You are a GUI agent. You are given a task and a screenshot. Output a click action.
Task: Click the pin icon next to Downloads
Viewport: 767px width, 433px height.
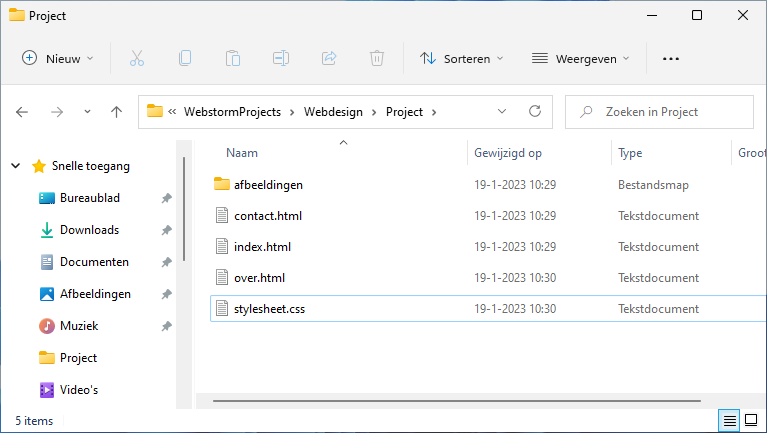pos(167,230)
